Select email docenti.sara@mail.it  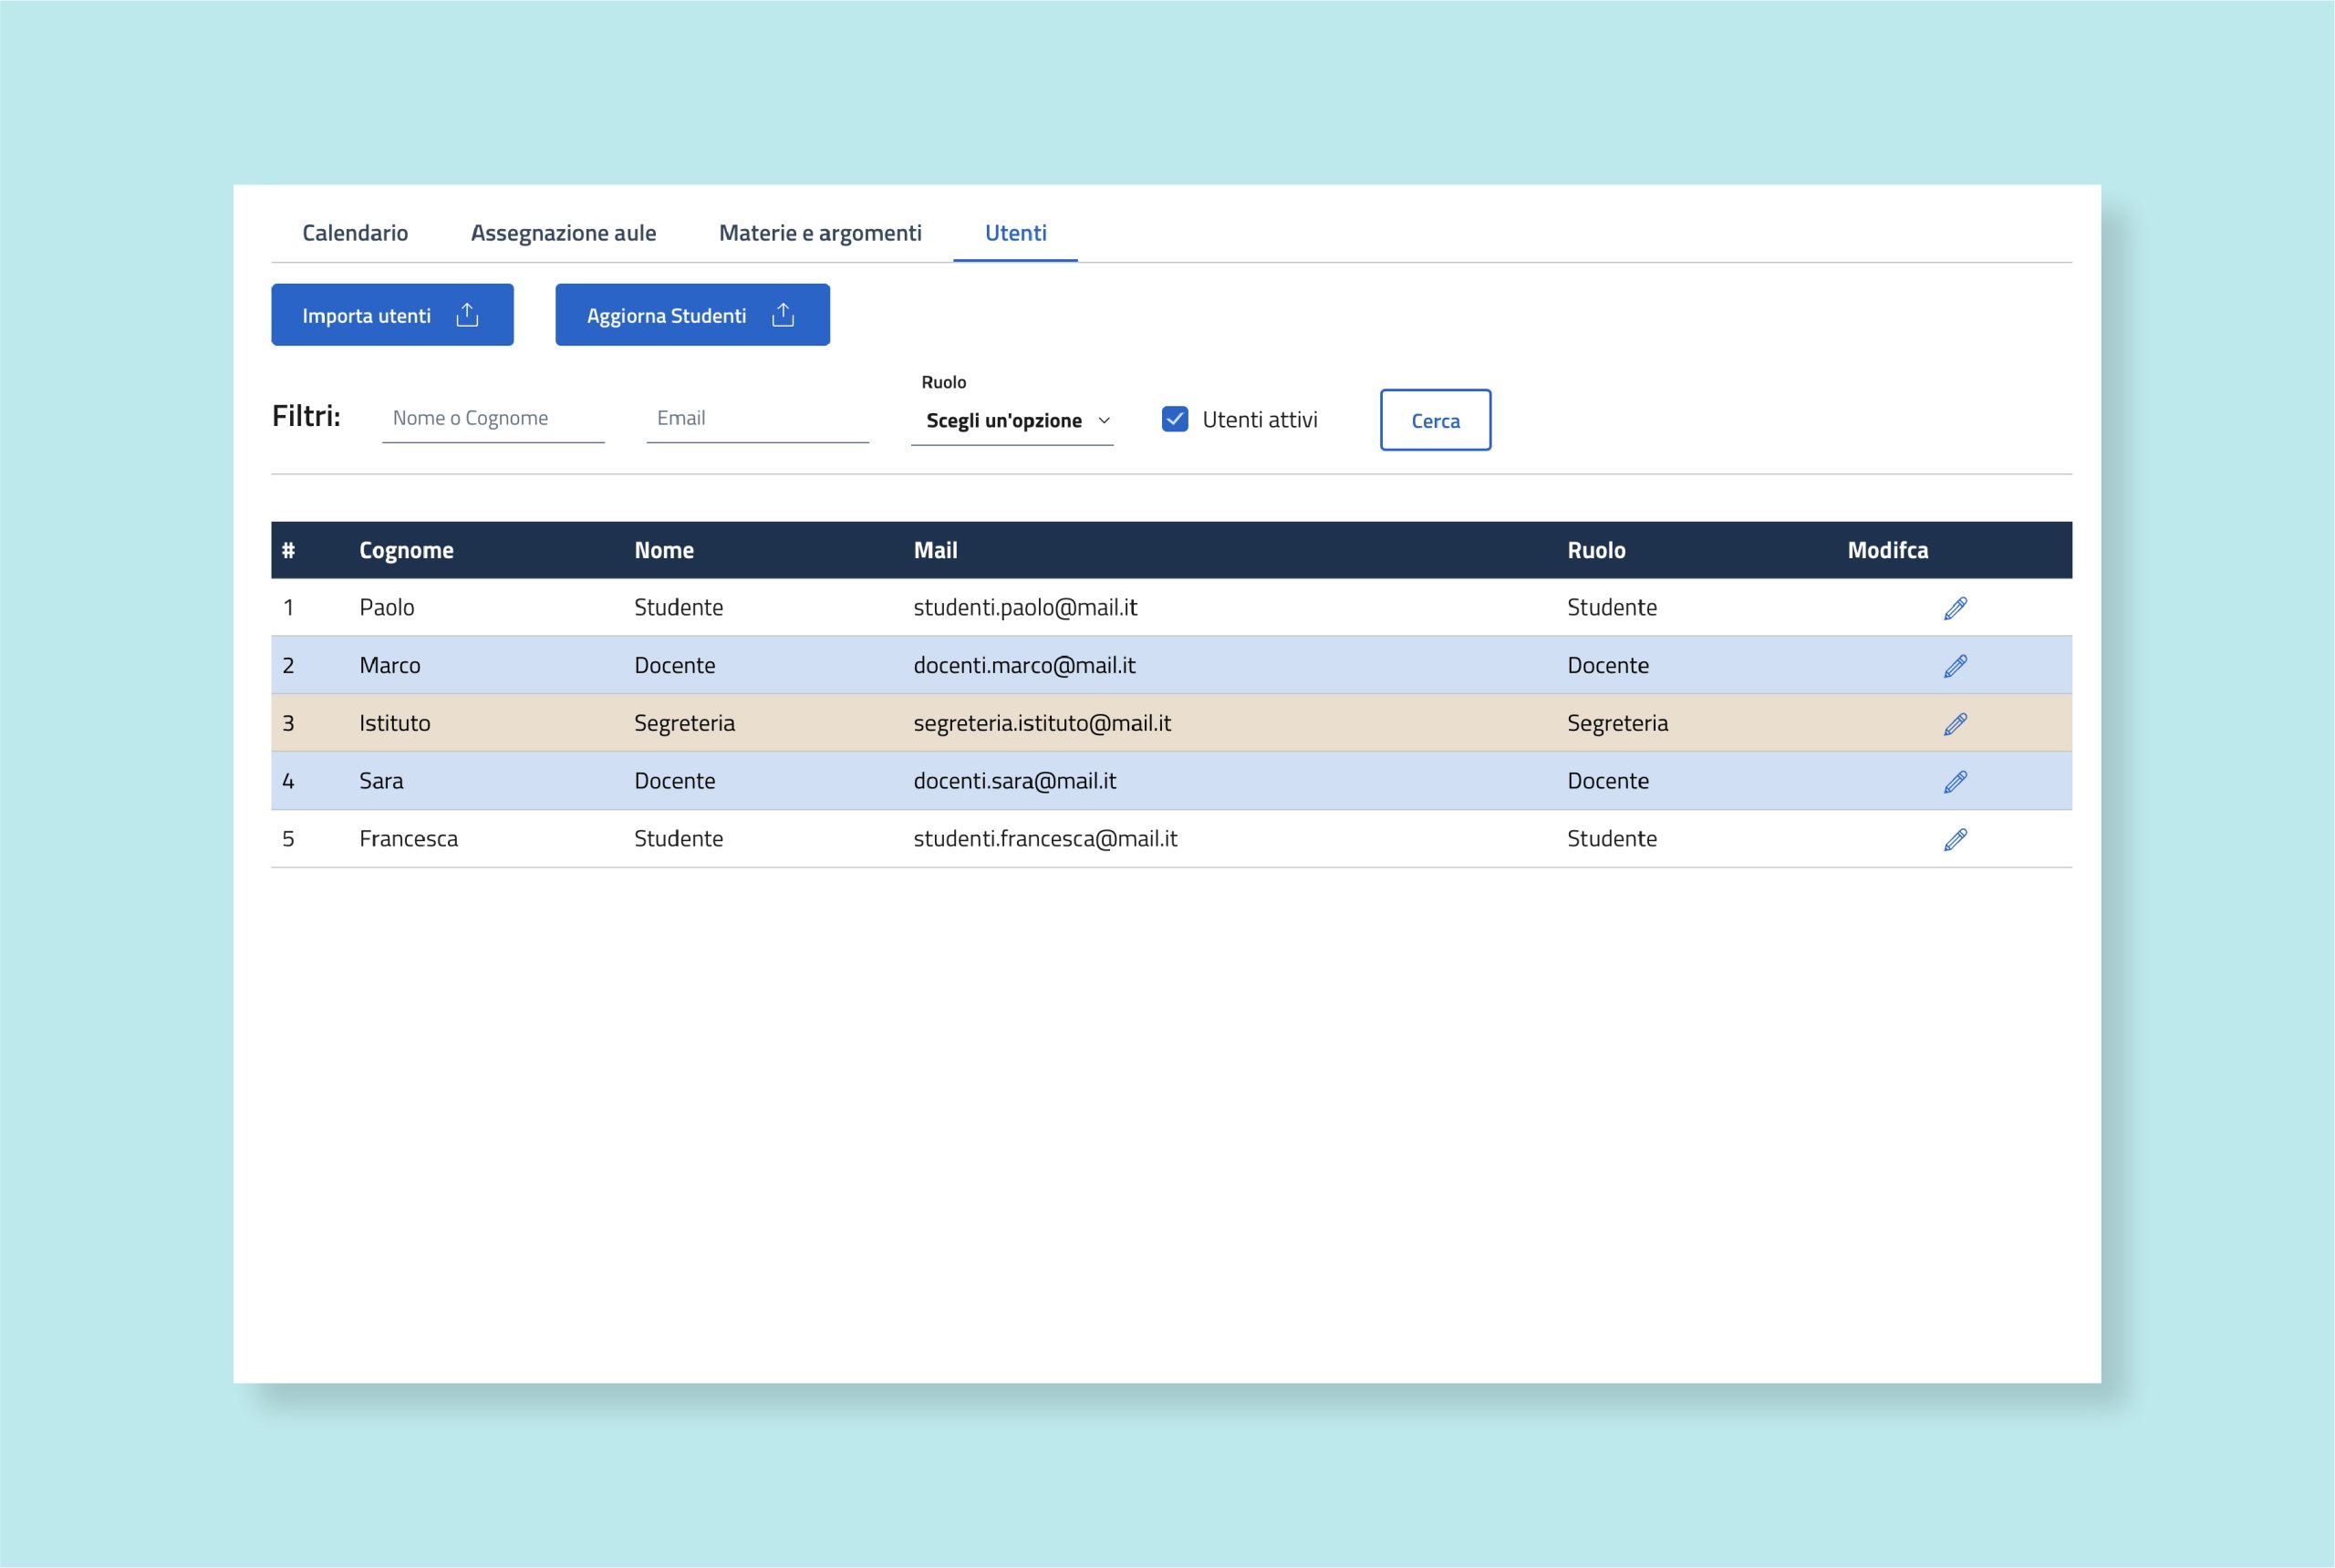tap(1014, 781)
